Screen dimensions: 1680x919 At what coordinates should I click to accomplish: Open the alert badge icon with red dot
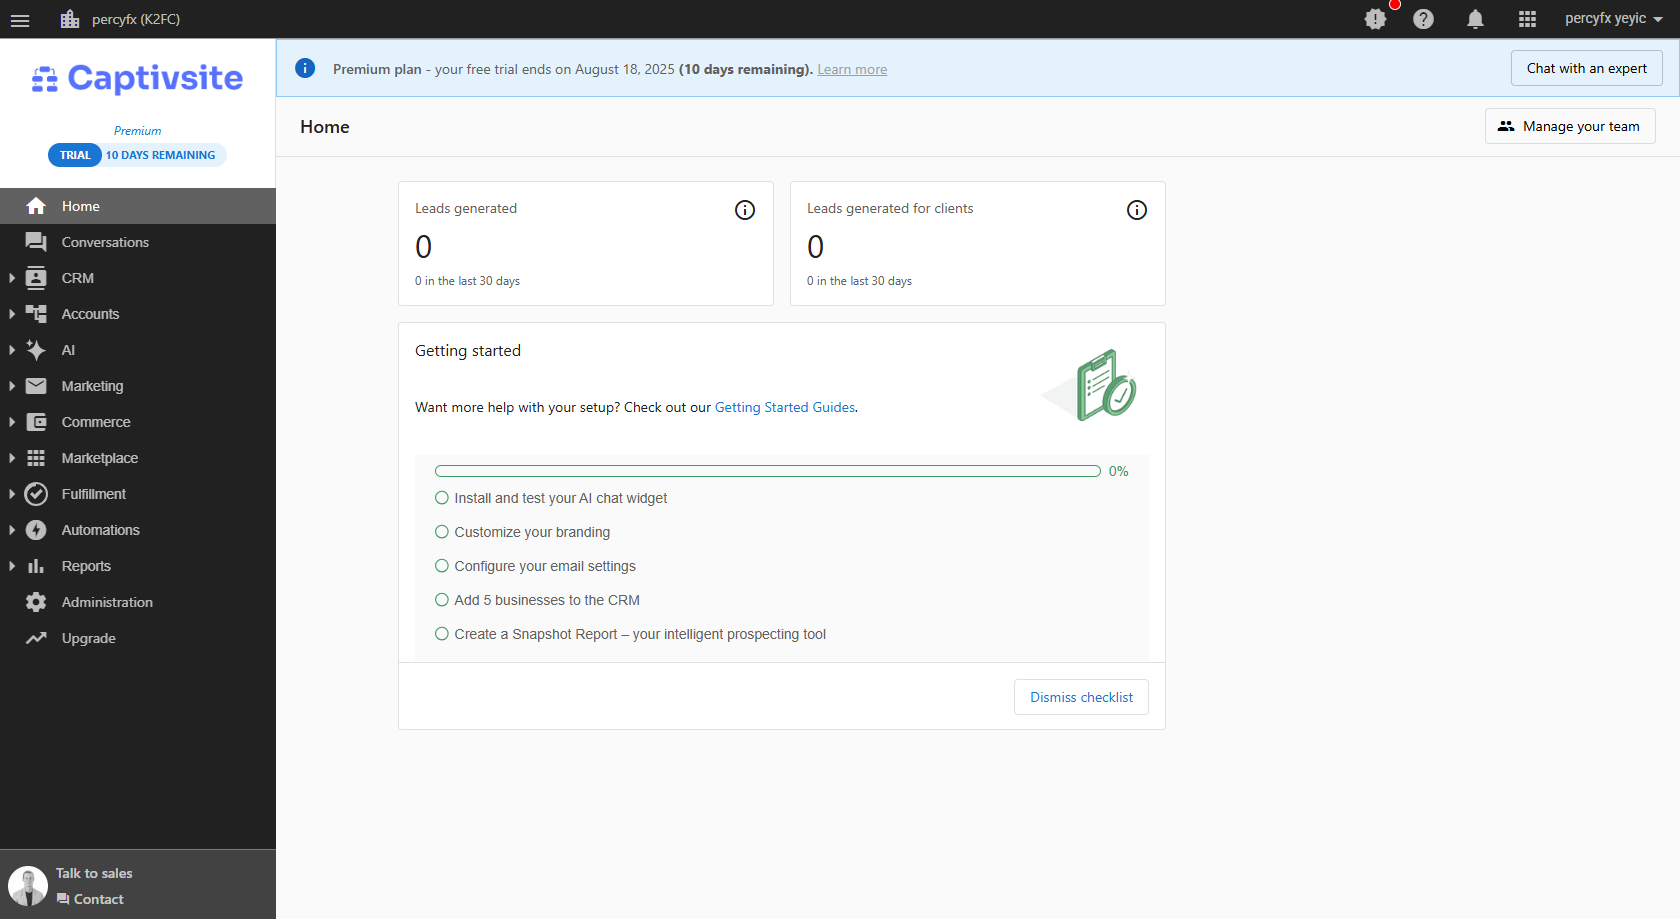point(1376,19)
